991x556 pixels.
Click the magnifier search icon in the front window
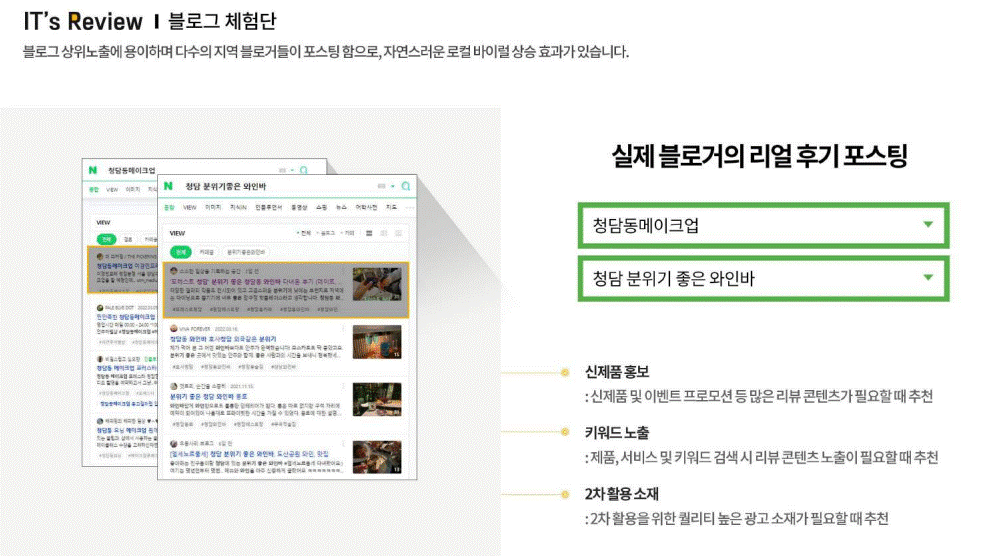[406, 186]
